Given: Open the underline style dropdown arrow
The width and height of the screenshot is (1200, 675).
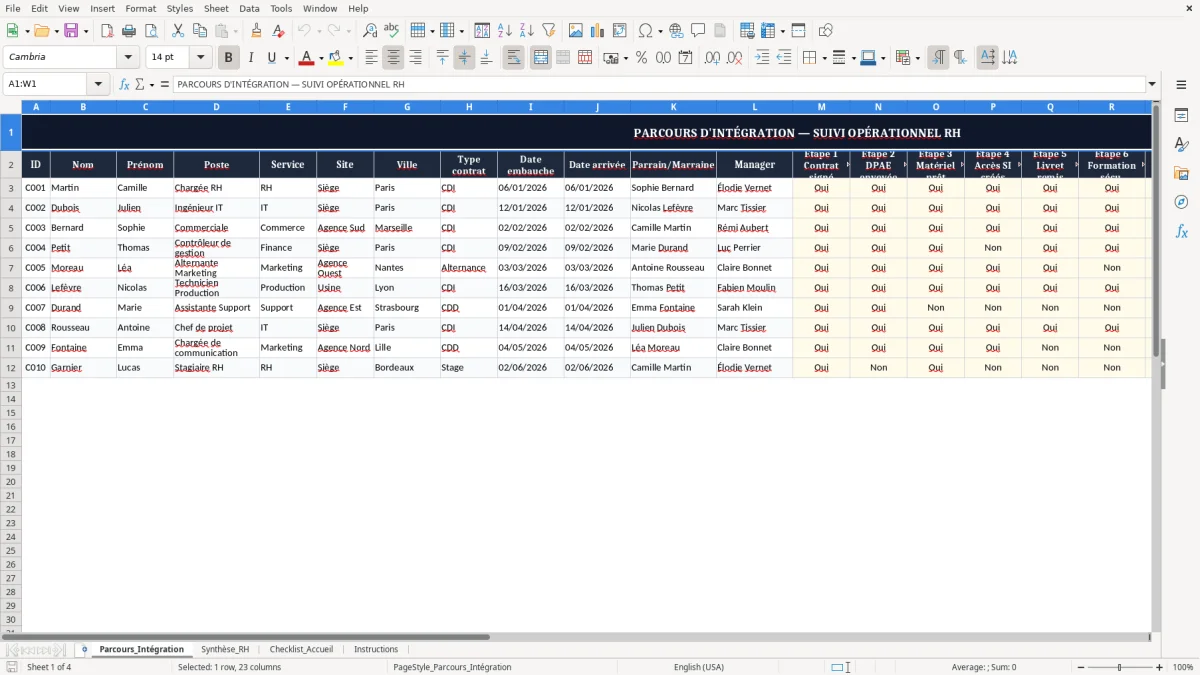Looking at the screenshot, I should pyautogui.click(x=286, y=58).
